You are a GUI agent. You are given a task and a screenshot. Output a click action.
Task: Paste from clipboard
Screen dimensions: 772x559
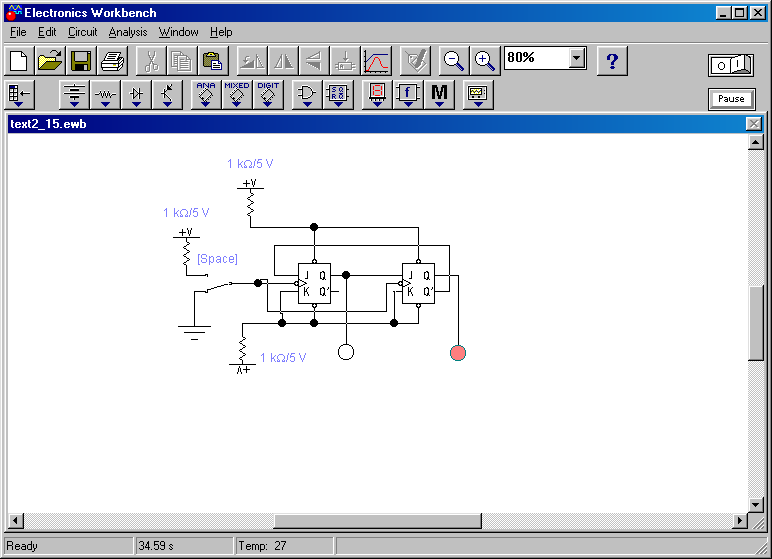(x=213, y=61)
